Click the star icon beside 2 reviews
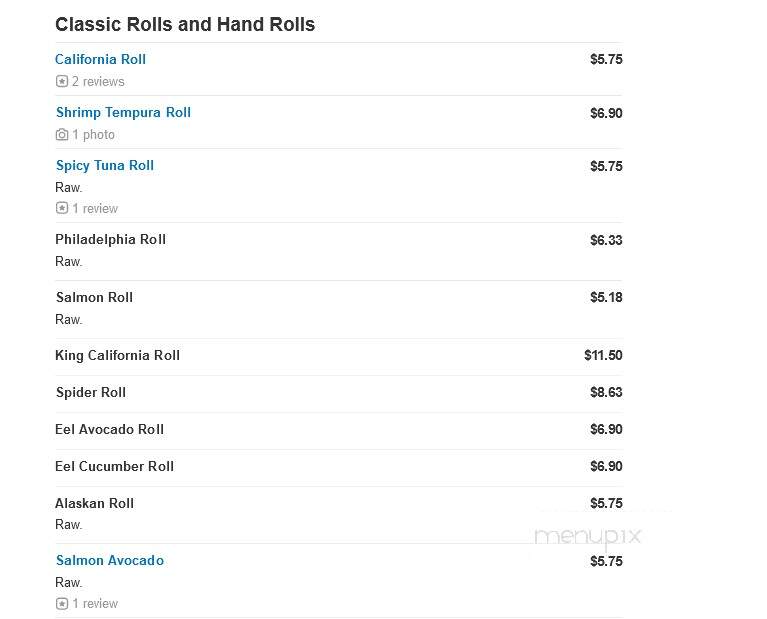Screen dimensions: 767x619 [x=62, y=81]
